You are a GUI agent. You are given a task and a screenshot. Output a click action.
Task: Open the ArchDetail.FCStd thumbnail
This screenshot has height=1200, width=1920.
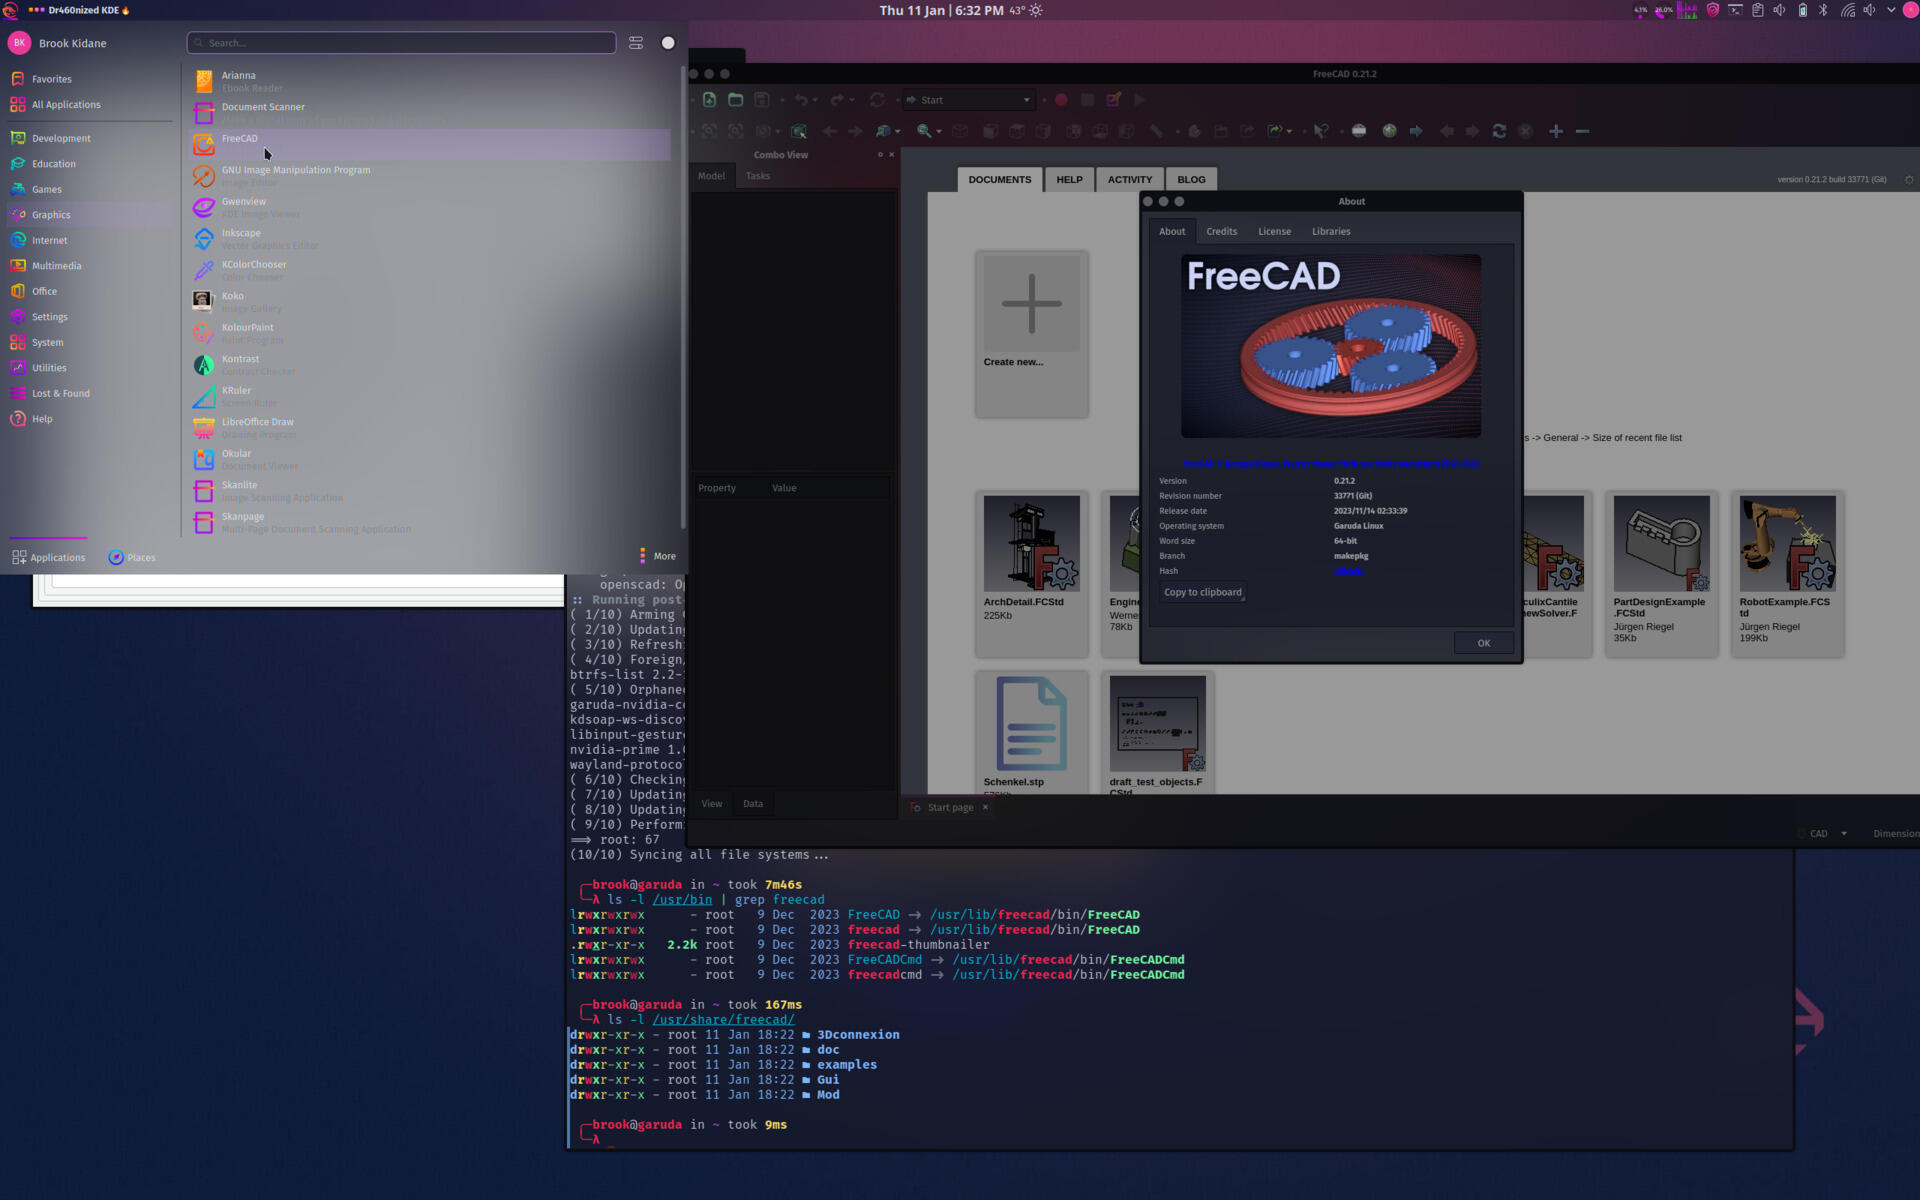pos(1031,573)
